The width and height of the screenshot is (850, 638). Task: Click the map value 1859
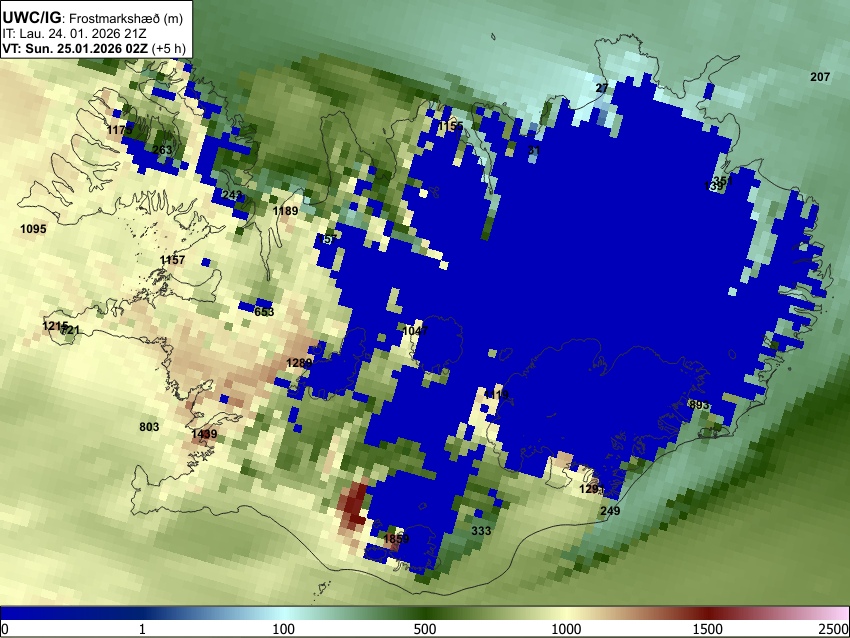pyautogui.click(x=396, y=539)
